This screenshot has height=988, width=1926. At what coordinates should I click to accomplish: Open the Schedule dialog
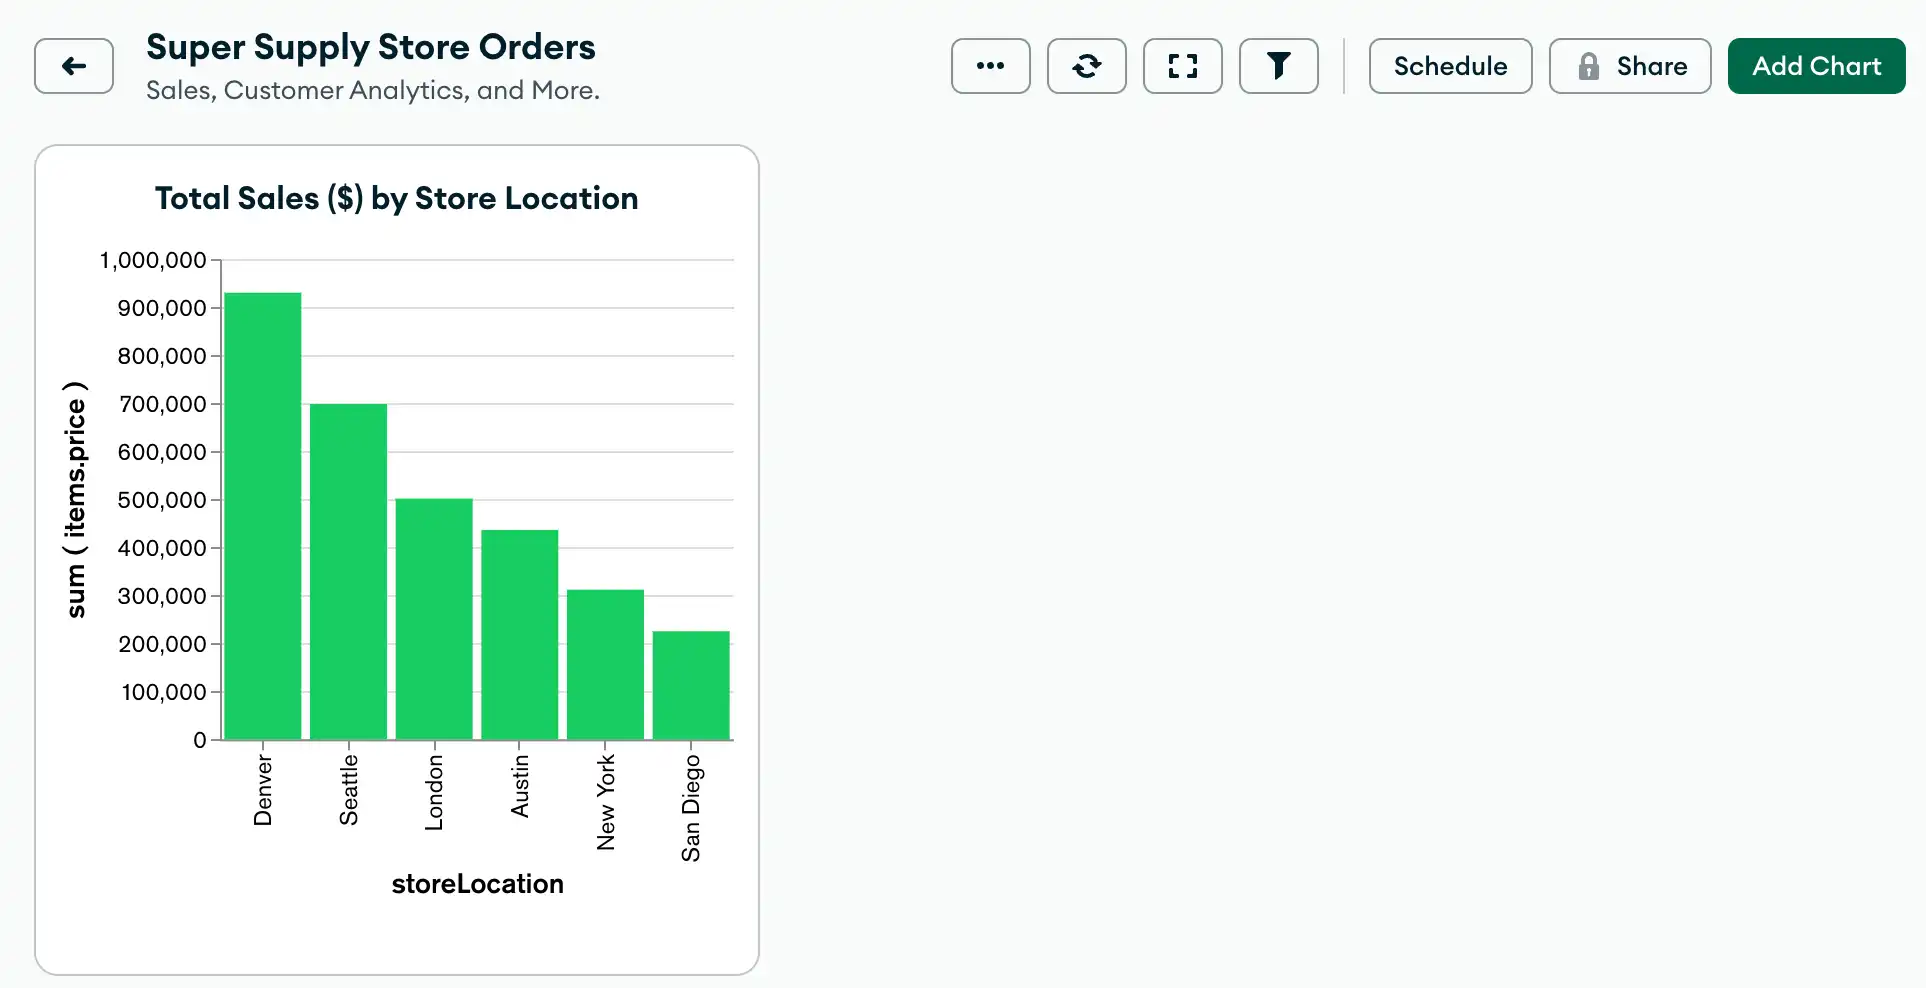click(1450, 66)
